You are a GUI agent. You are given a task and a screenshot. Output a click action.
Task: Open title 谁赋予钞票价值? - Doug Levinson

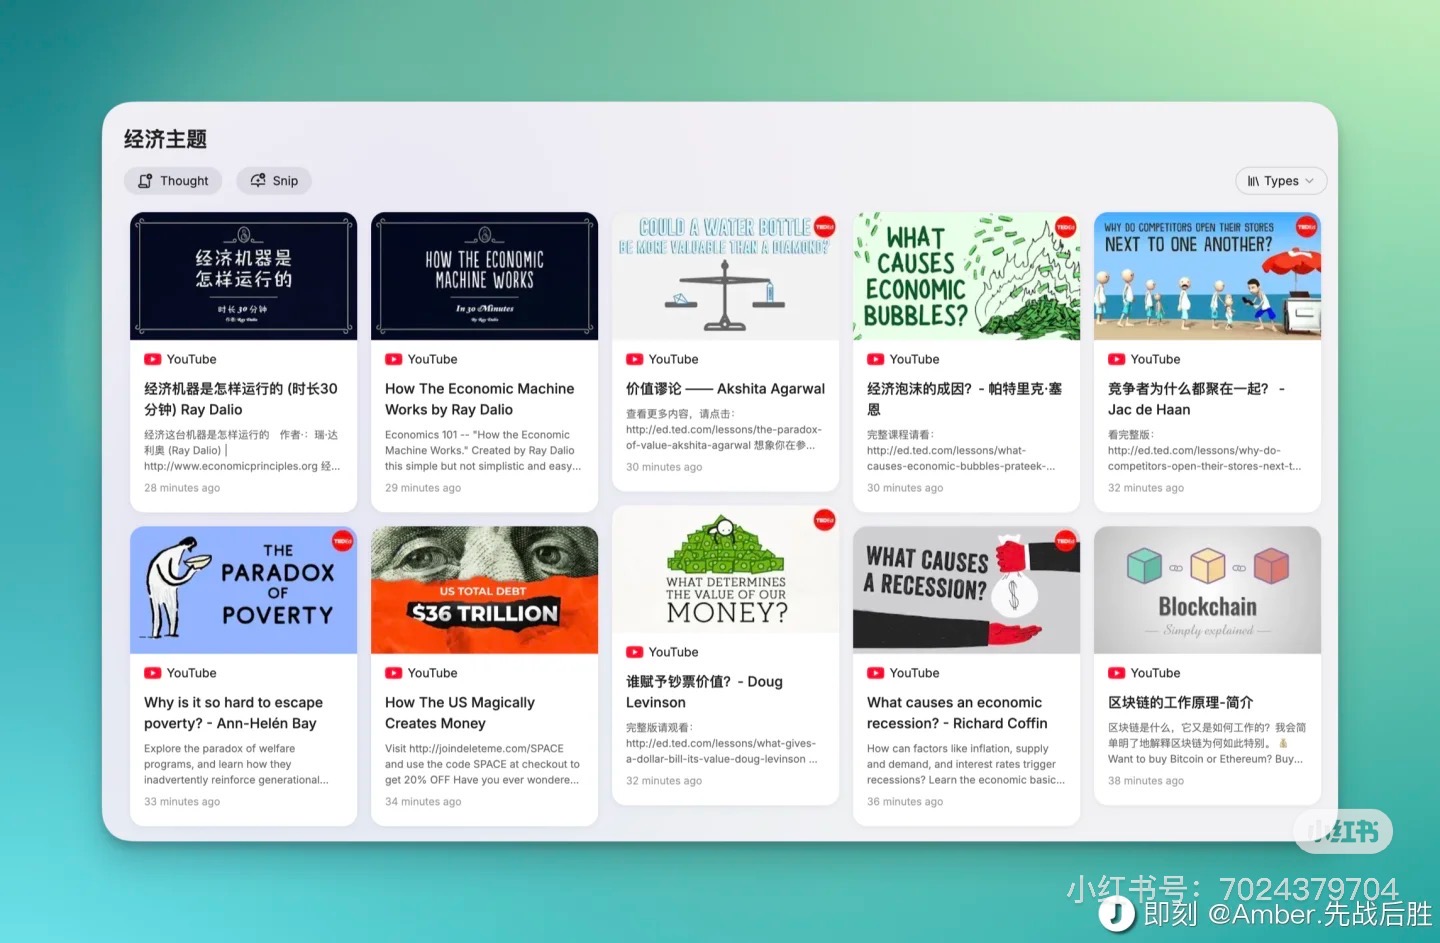point(704,692)
